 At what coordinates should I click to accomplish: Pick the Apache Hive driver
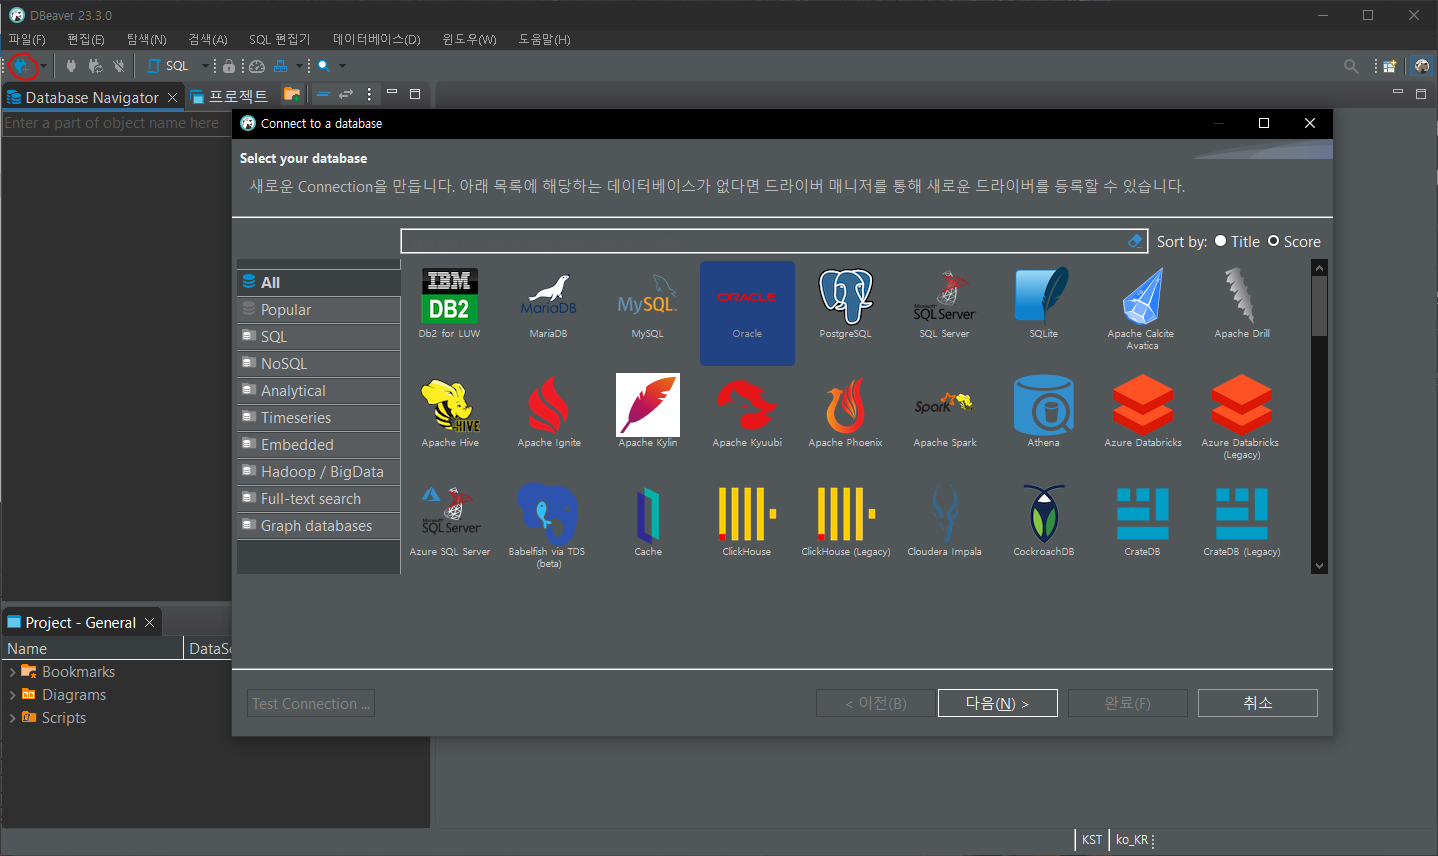[x=450, y=413]
